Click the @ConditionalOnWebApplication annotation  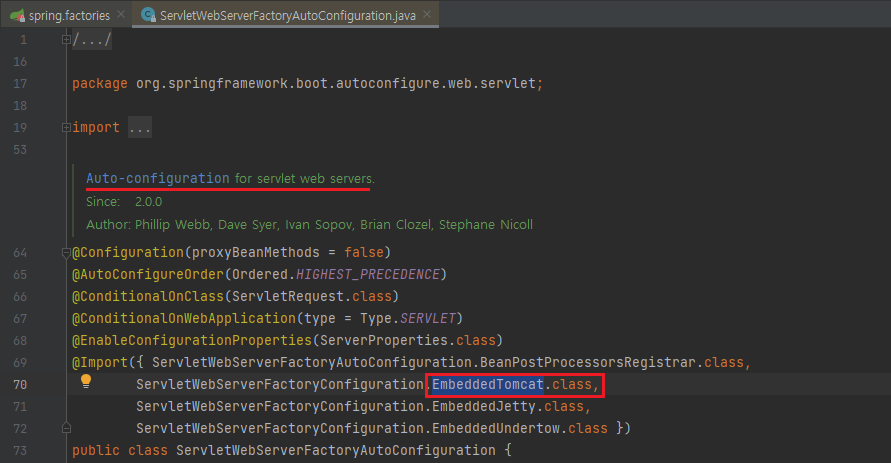point(184,318)
